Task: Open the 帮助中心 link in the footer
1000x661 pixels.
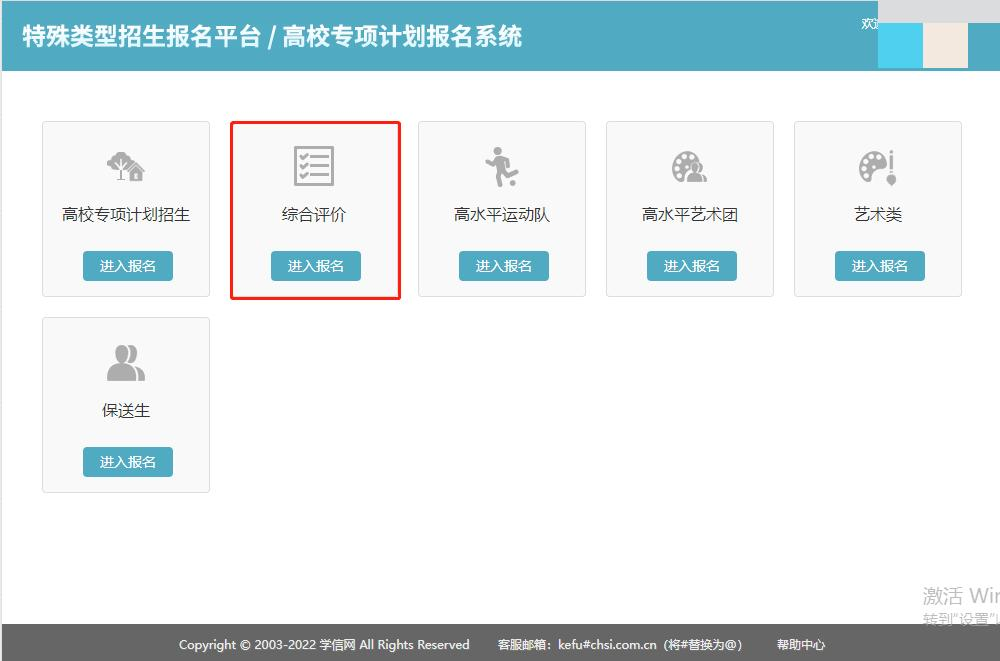Action: pos(800,645)
